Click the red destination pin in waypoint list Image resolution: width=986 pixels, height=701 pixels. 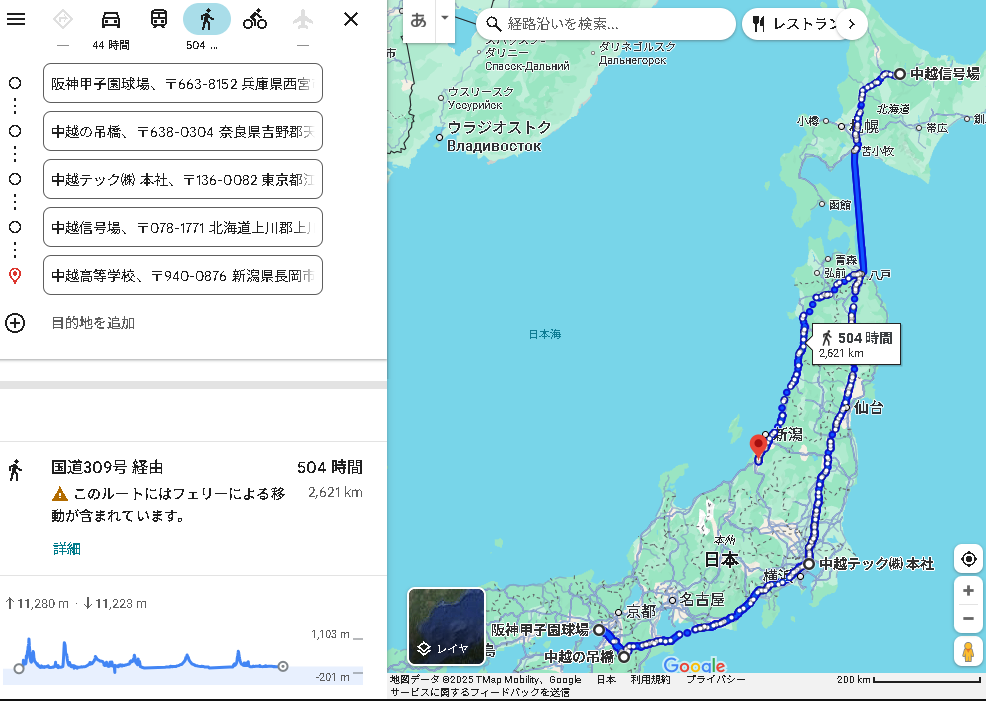15,275
